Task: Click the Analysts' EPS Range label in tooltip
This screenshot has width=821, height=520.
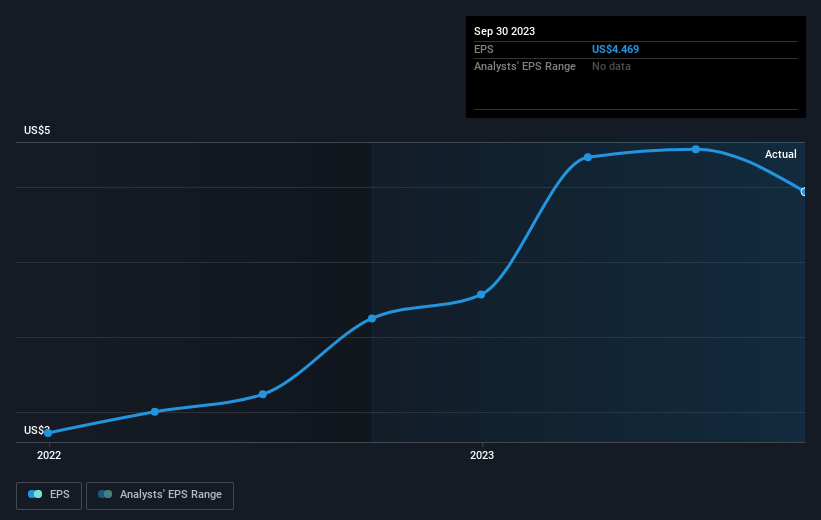Action: 525,67
